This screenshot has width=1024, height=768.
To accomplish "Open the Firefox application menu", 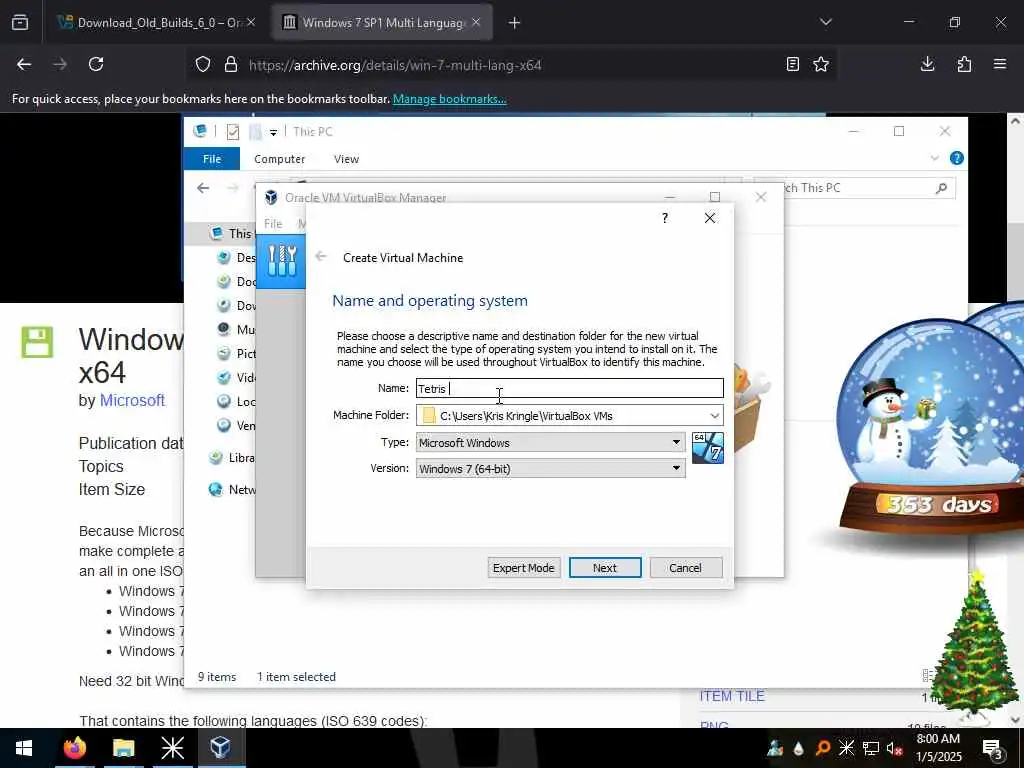I will [1000, 64].
